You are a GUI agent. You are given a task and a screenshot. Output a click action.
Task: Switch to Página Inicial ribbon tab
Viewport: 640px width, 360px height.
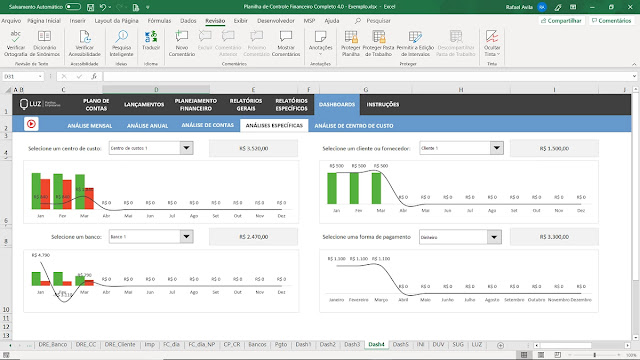click(44, 21)
